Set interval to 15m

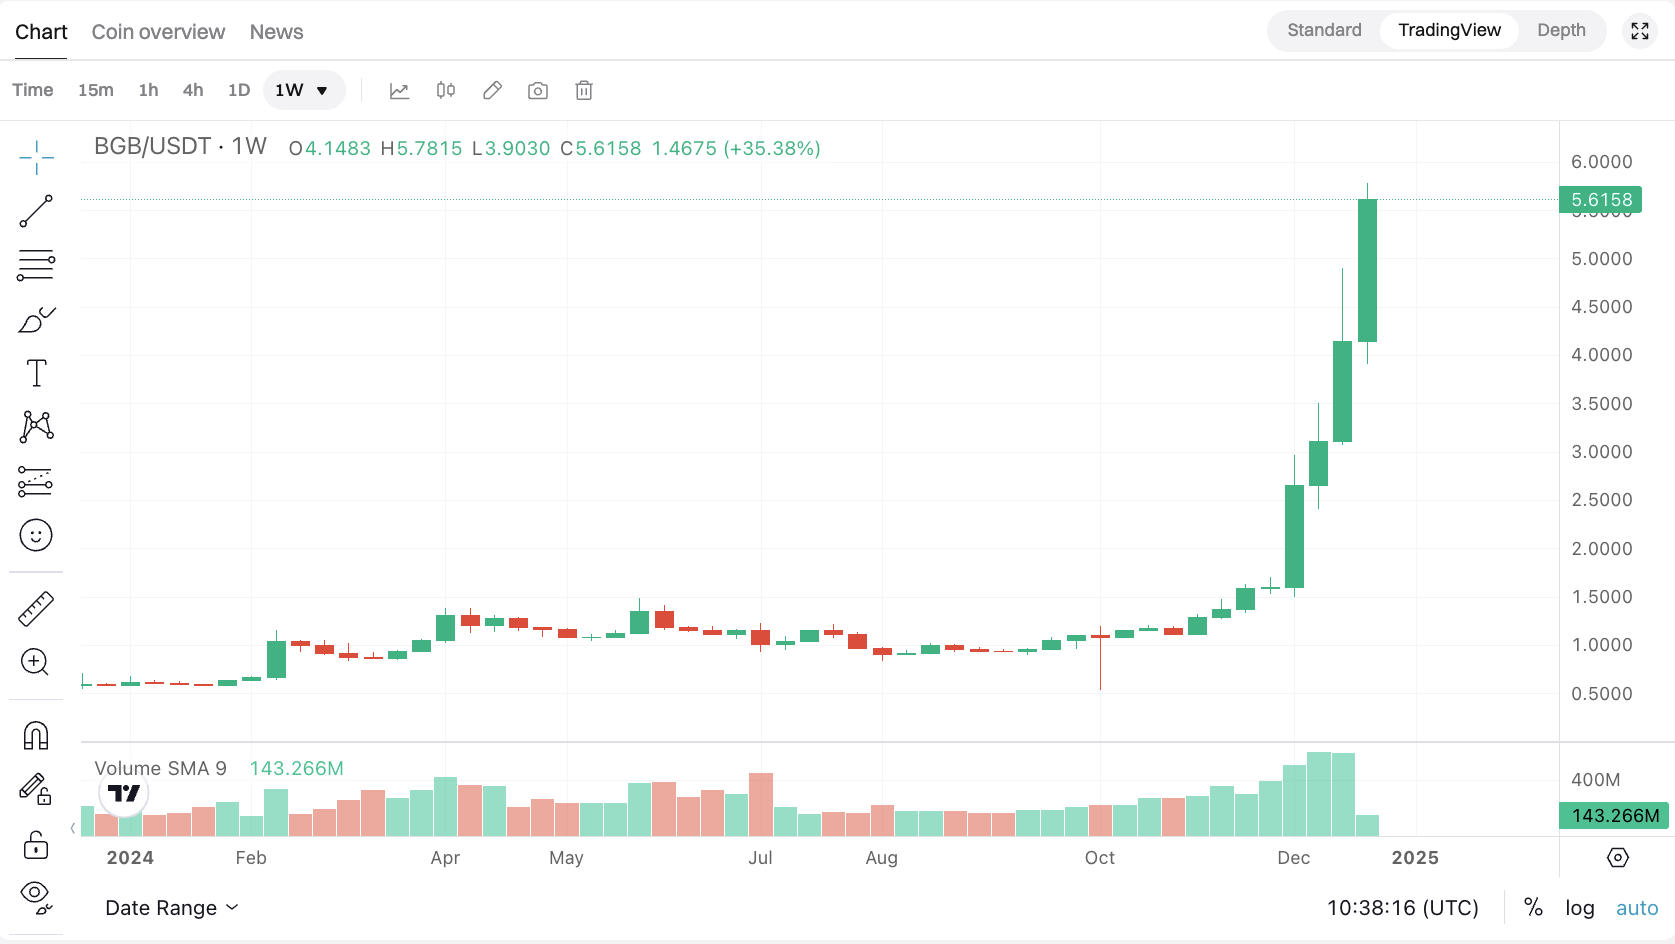(x=96, y=90)
